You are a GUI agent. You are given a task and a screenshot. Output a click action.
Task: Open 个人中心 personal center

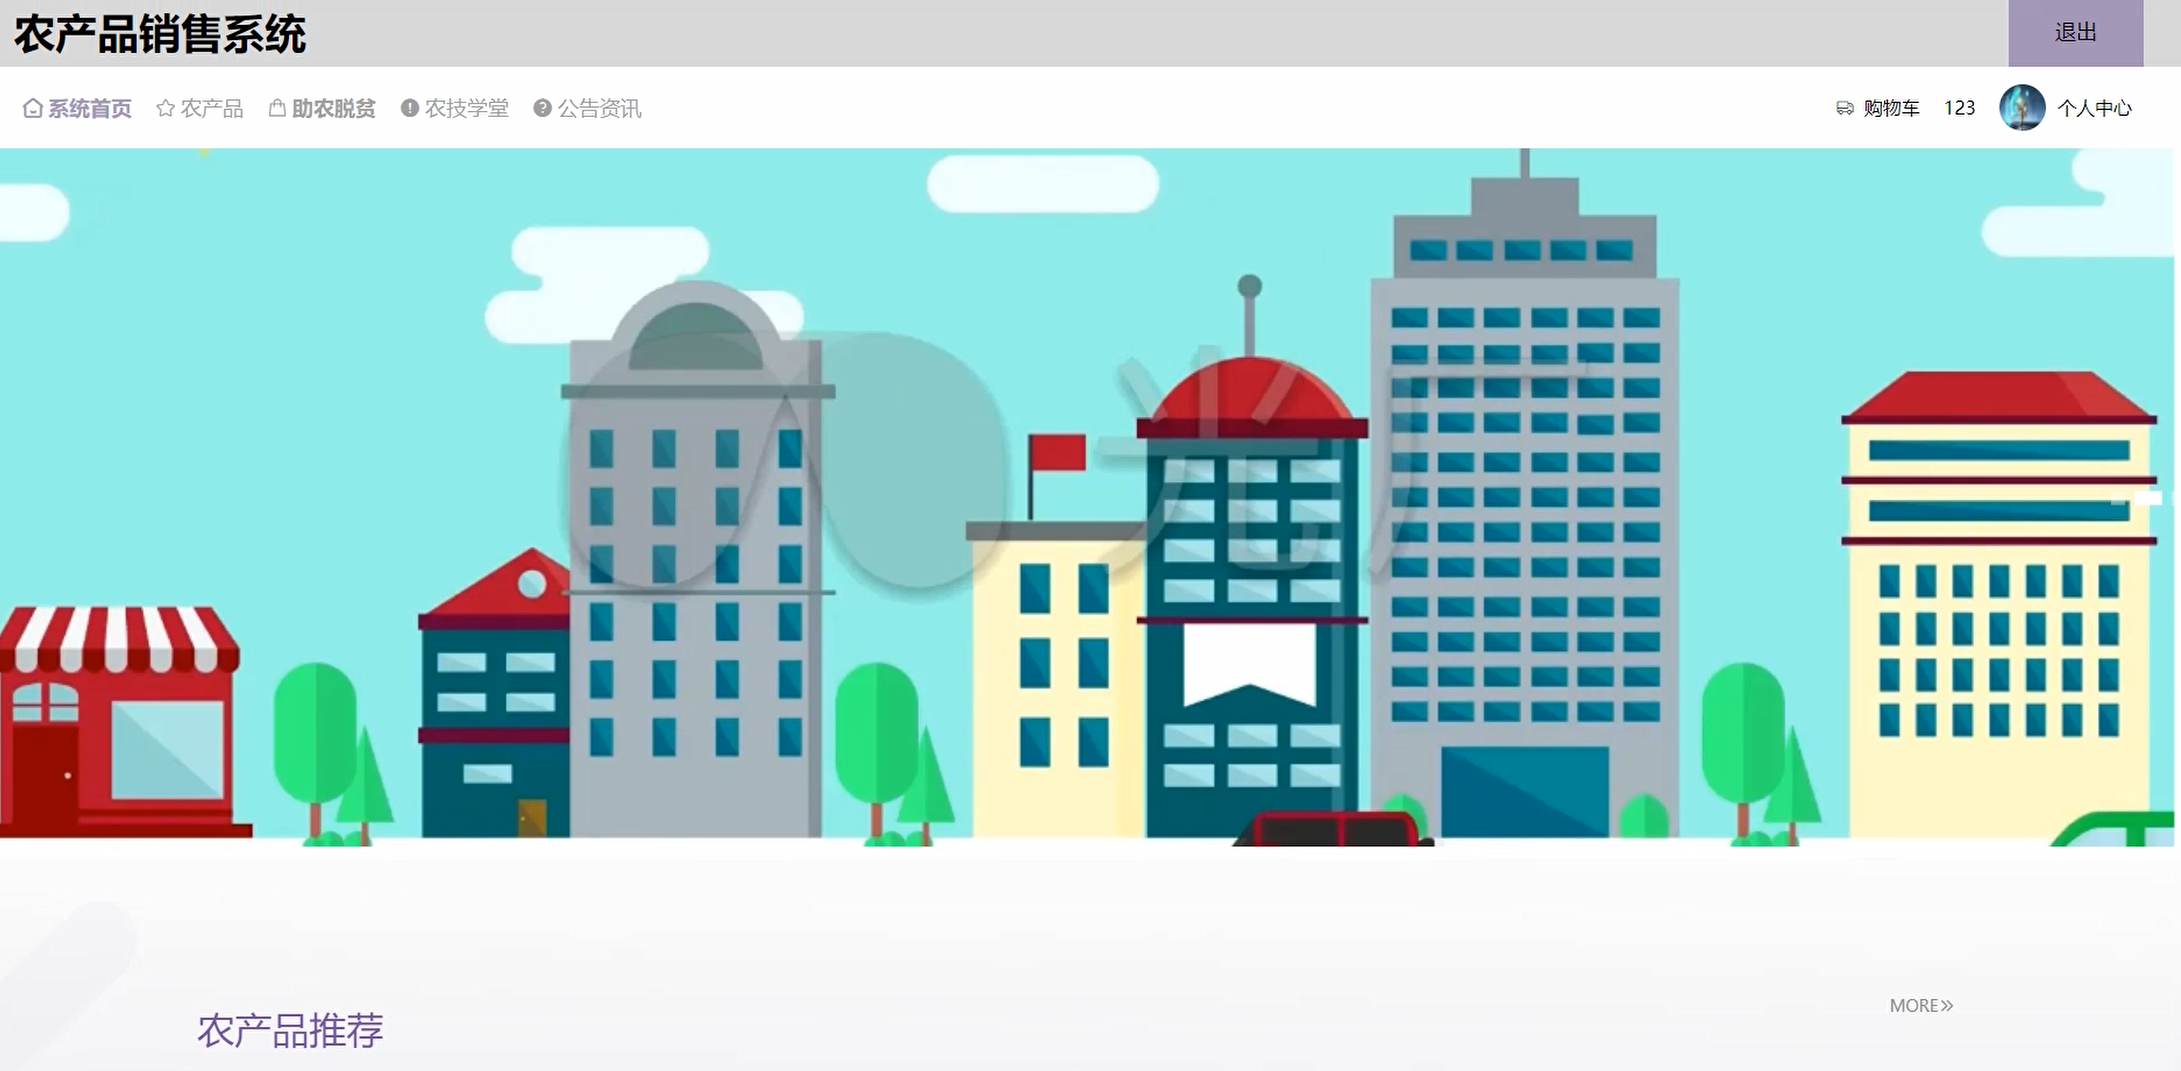(x=2095, y=108)
